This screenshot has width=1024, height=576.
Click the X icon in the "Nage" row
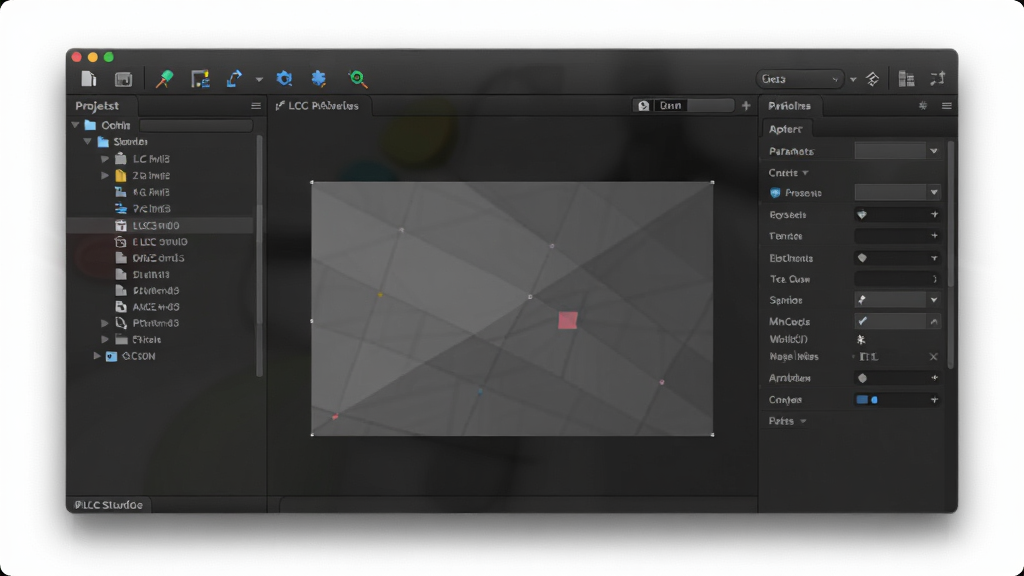933,357
